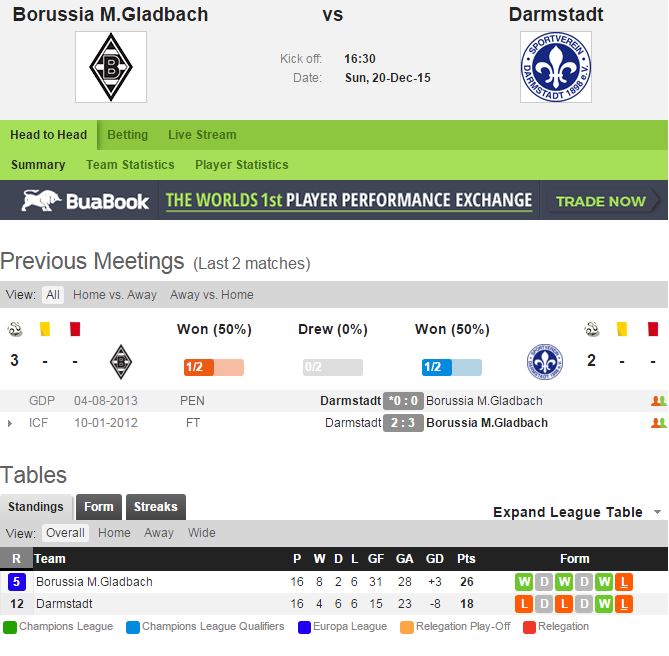
Task: Click lineup icon on the 10-01-2012 match row
Action: [x=657, y=423]
